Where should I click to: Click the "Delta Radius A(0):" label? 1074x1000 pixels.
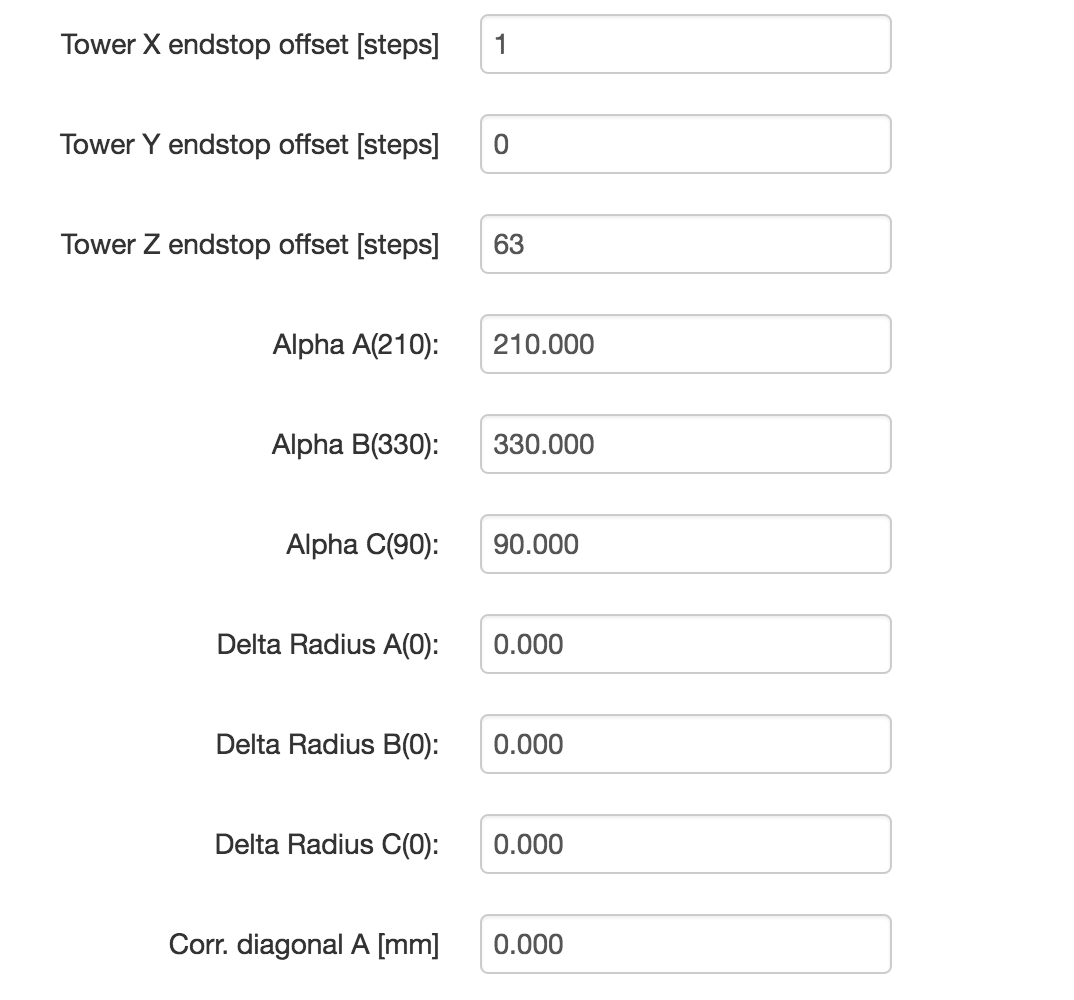(328, 645)
